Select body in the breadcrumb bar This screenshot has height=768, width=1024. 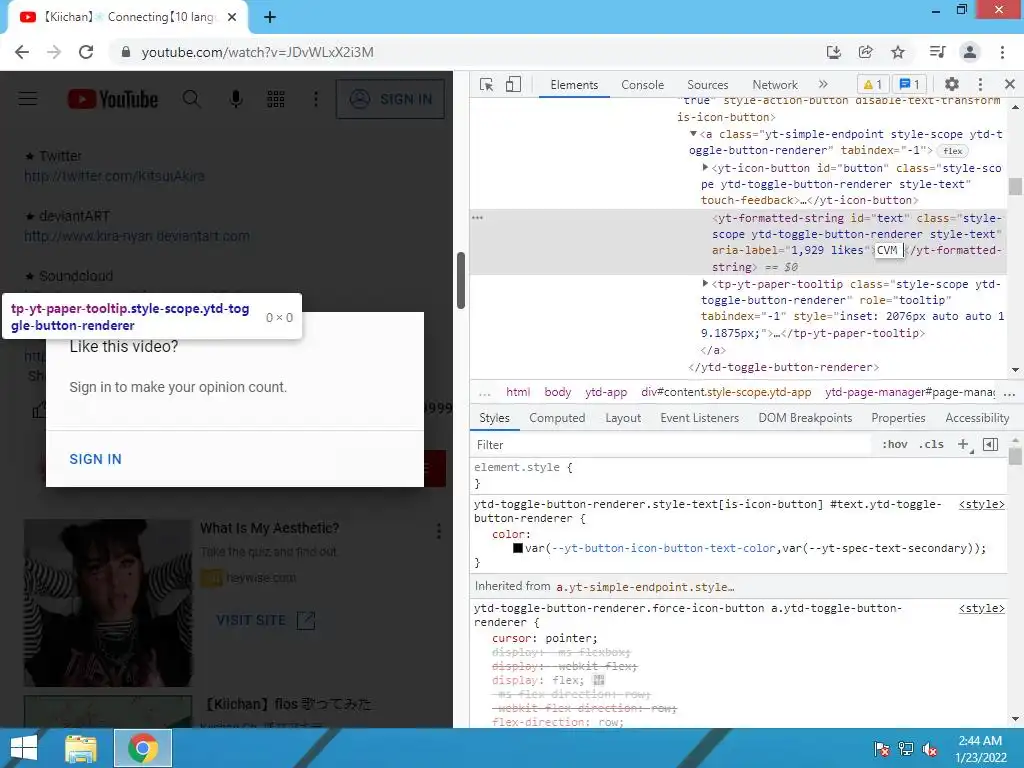pos(558,392)
